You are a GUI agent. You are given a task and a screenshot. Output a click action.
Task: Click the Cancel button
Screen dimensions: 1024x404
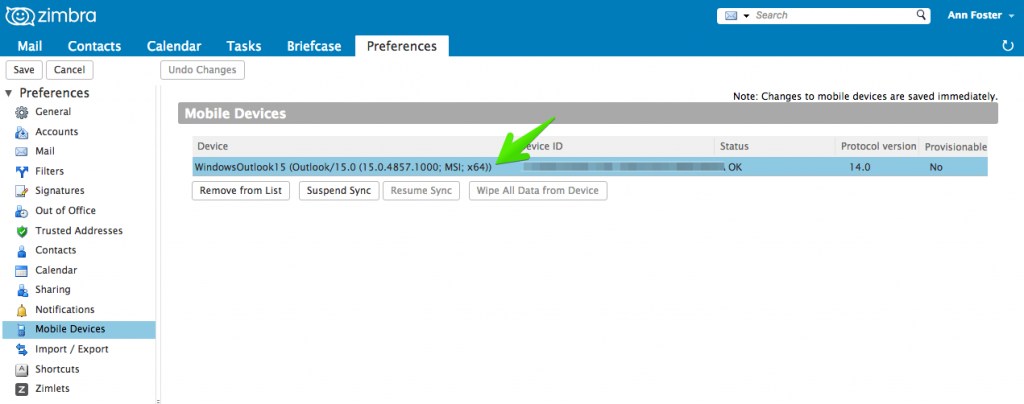(x=69, y=70)
